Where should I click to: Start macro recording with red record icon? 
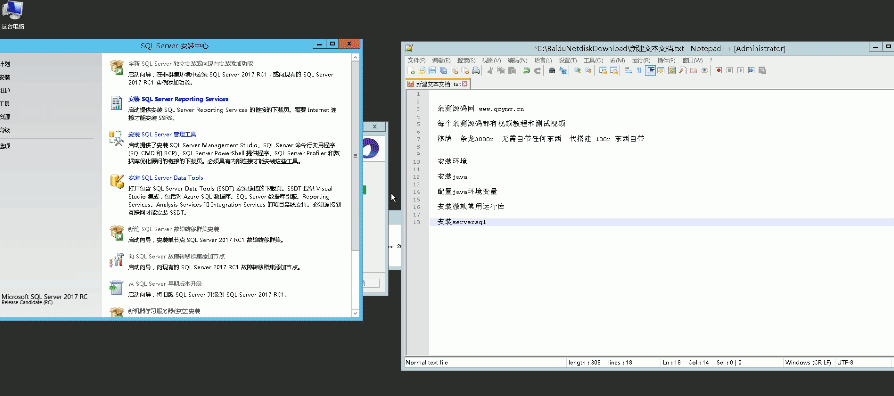[719, 71]
